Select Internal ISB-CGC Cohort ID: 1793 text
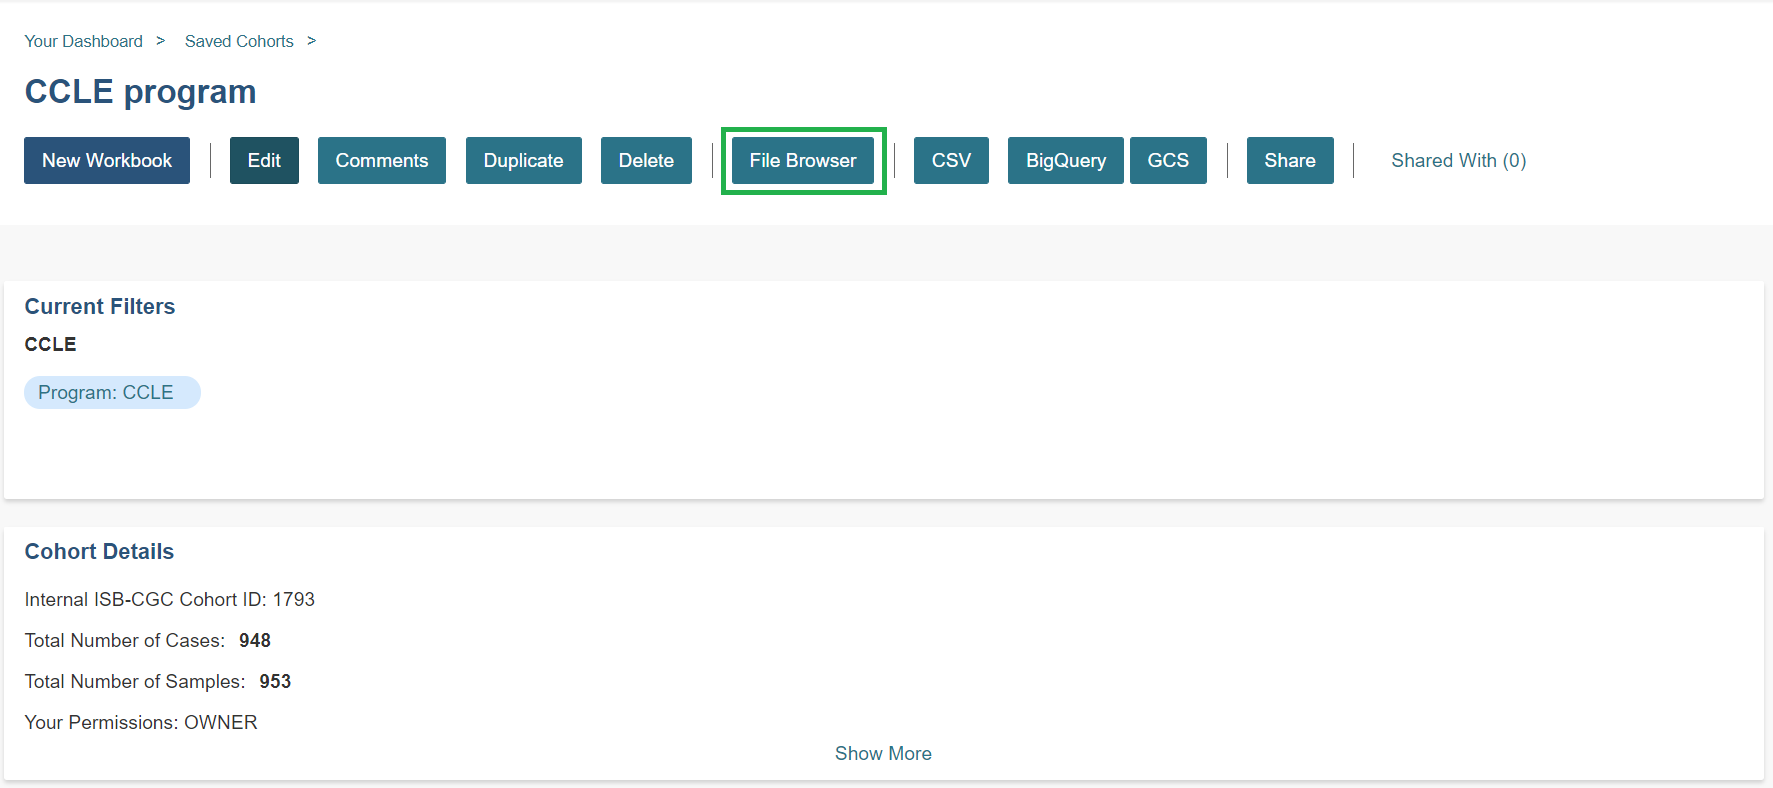Viewport: 1773px width, 788px height. (x=170, y=599)
